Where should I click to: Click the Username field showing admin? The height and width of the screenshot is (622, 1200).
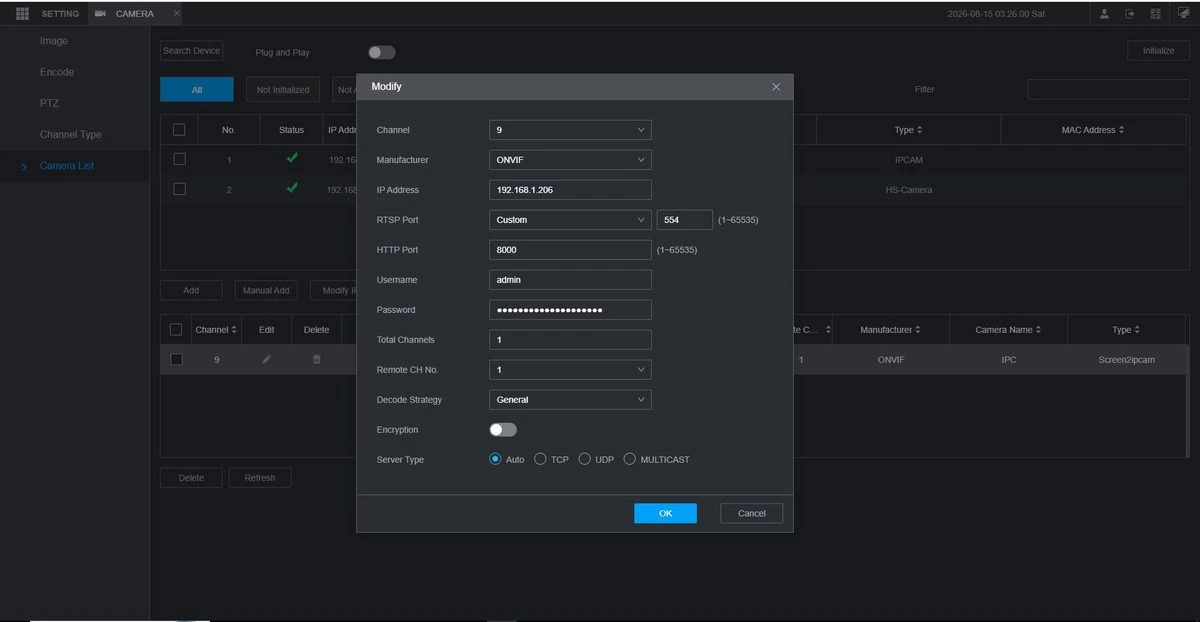[570, 280]
